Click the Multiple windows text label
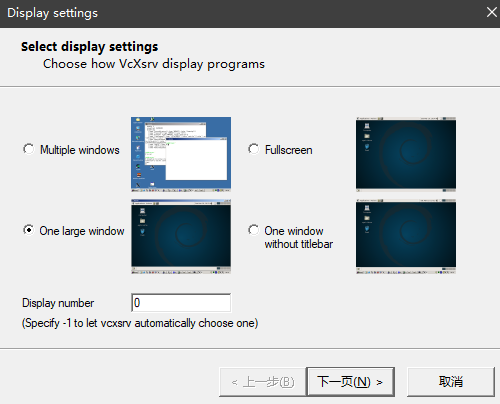The width and height of the screenshot is (500, 404). (80, 150)
